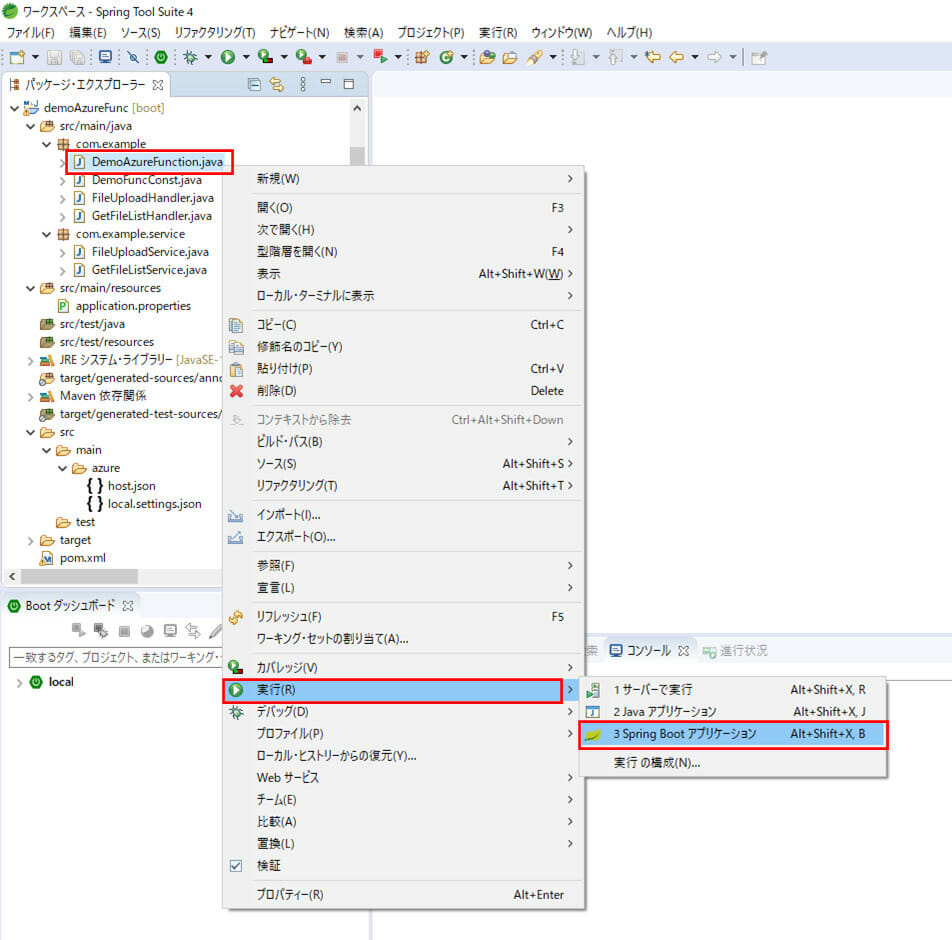The width and height of the screenshot is (952, 940).
Task: Expand the target folder node
Action: [30, 540]
